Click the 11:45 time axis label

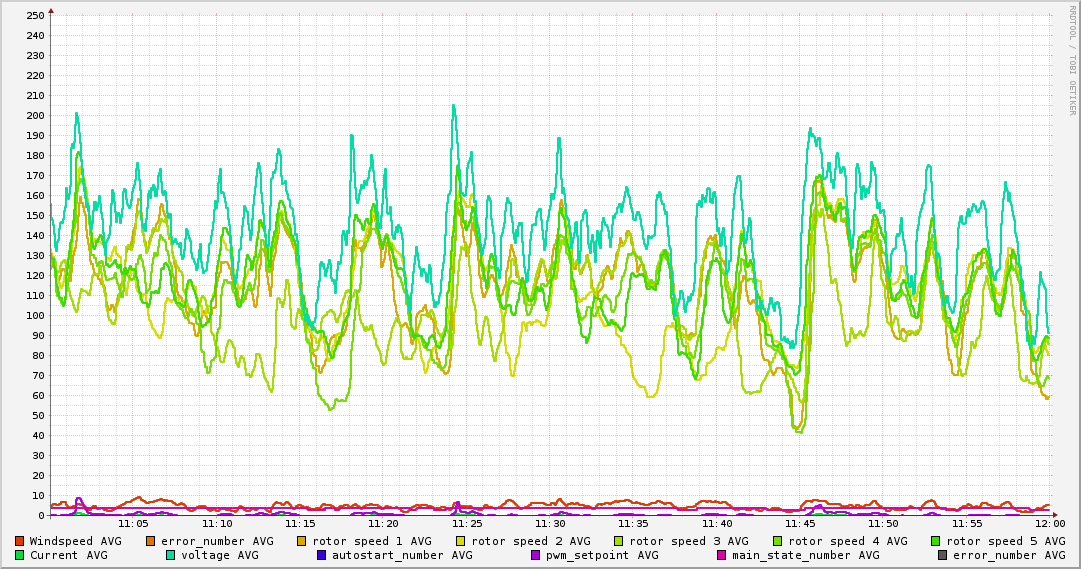coord(800,524)
